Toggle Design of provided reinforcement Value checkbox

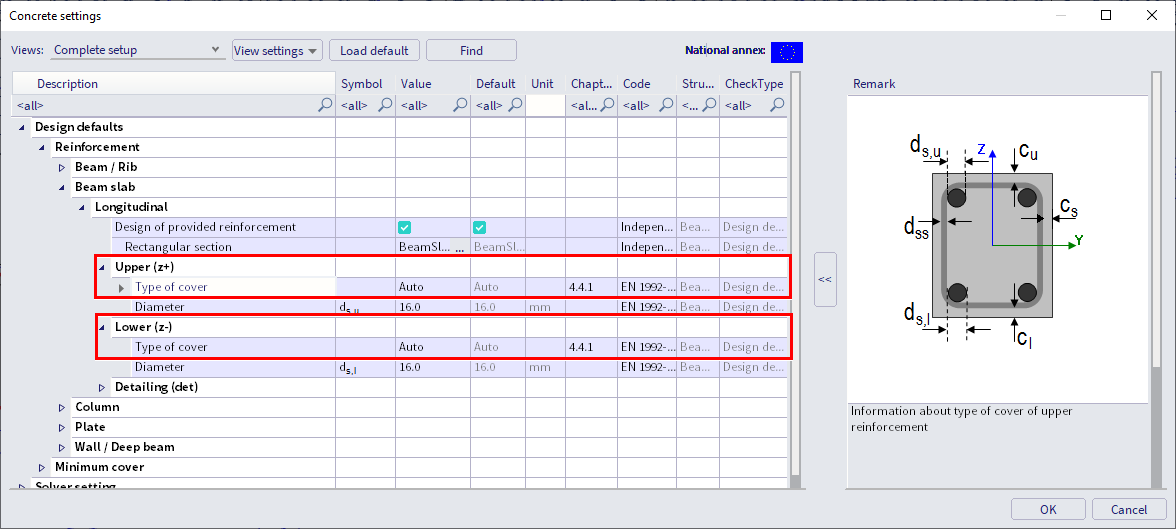tap(405, 227)
